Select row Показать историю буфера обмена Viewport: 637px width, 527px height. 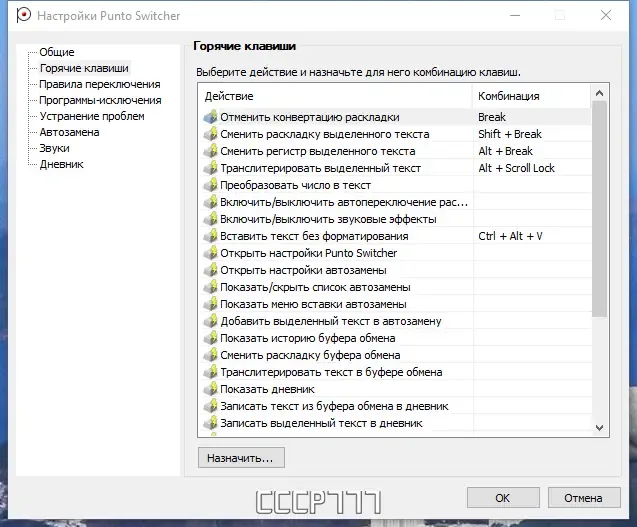click(395, 338)
